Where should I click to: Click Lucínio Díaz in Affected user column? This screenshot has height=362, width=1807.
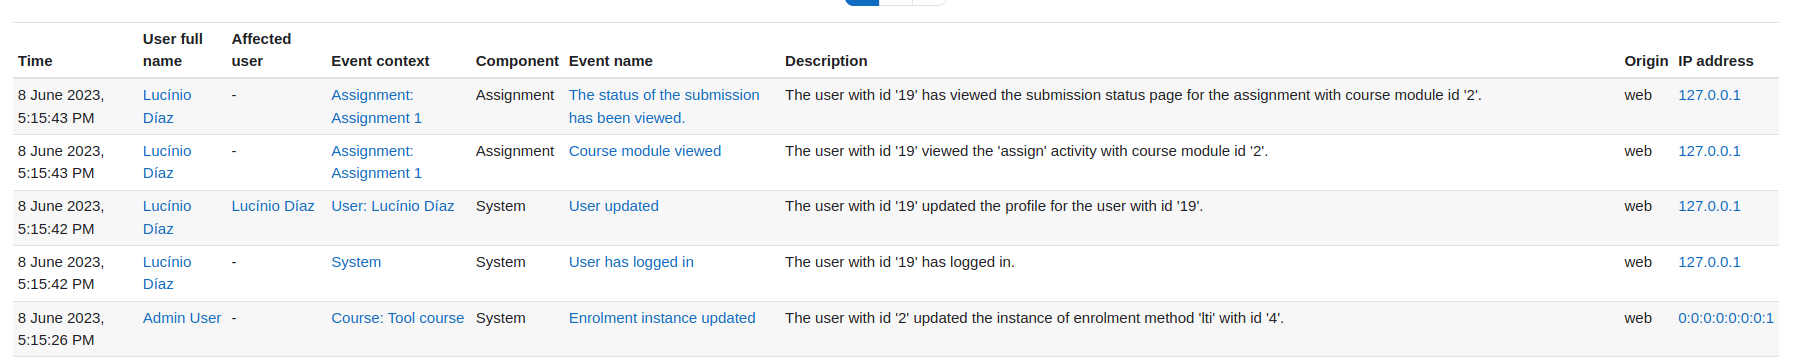pyautogui.click(x=273, y=206)
